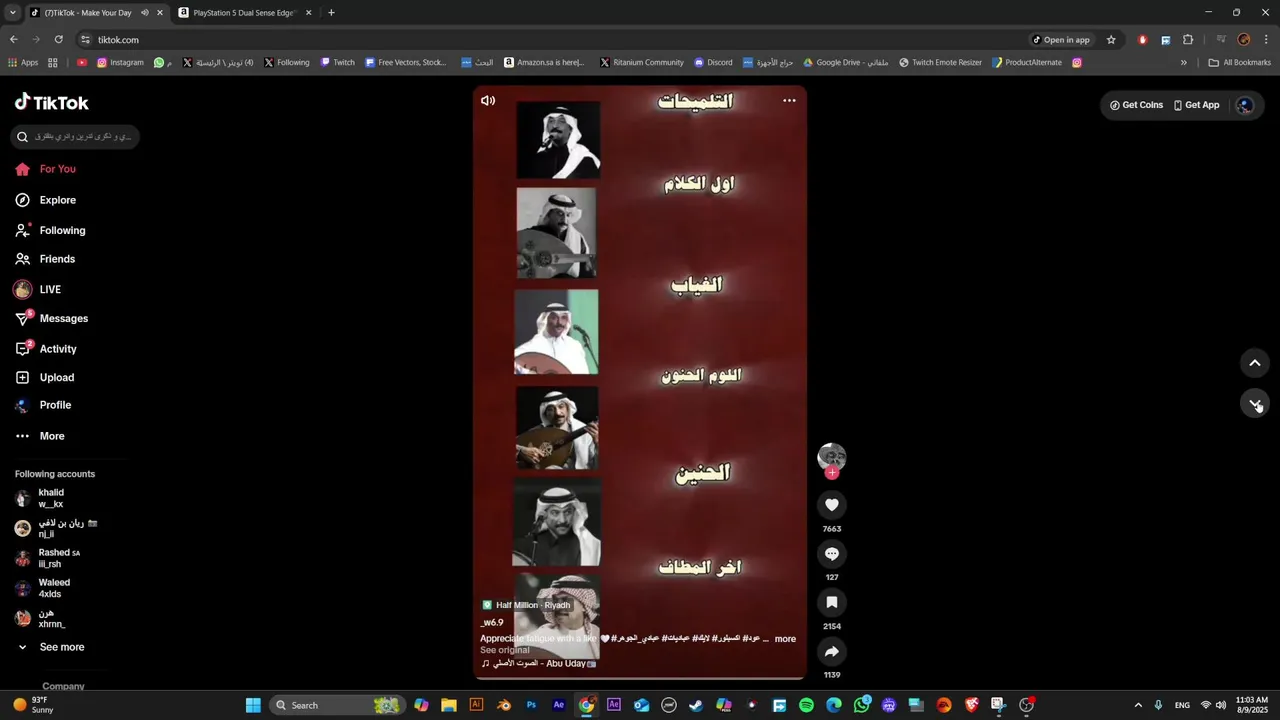
Task: Open the More sidebar menu
Action: 40,436
